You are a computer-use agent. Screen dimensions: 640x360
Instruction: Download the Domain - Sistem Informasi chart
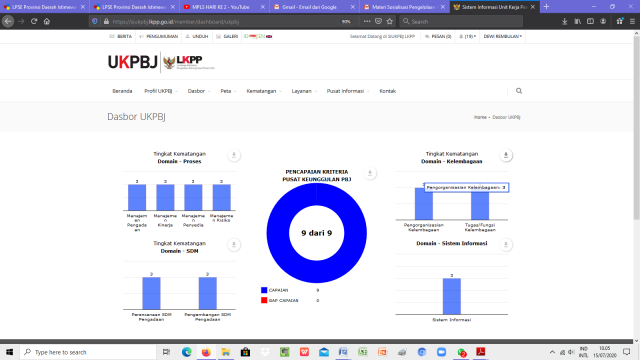[506, 245]
